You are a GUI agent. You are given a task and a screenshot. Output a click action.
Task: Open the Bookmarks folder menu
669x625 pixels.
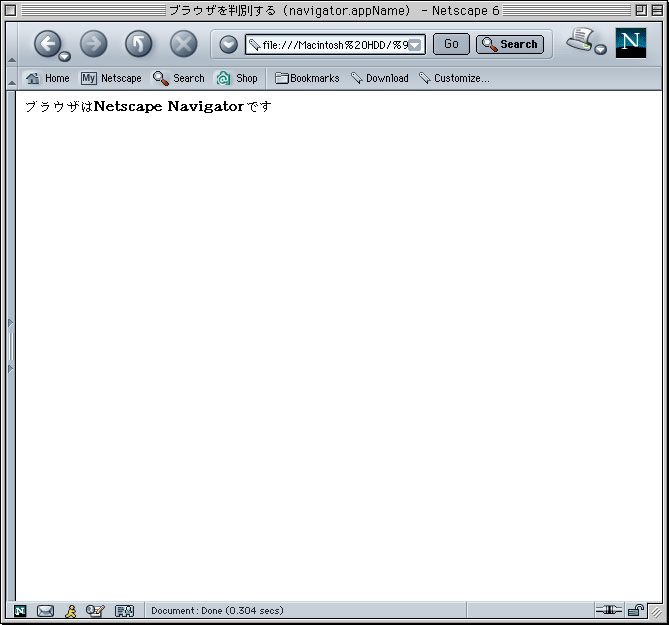pyautogui.click(x=307, y=78)
